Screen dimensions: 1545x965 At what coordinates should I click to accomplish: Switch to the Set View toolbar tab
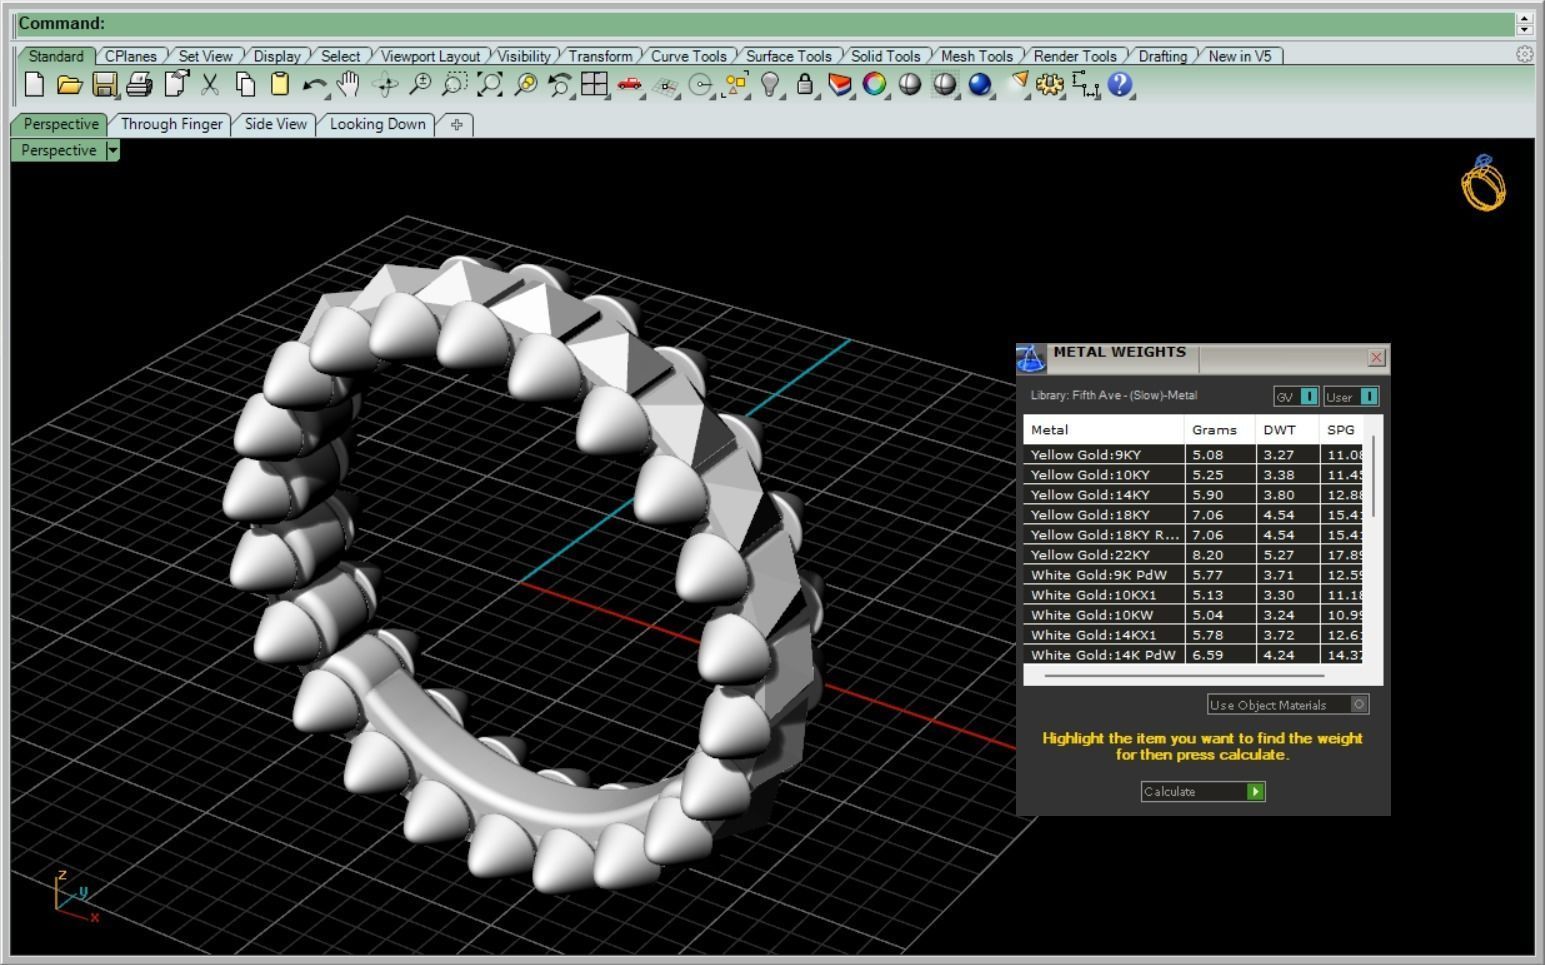point(205,56)
